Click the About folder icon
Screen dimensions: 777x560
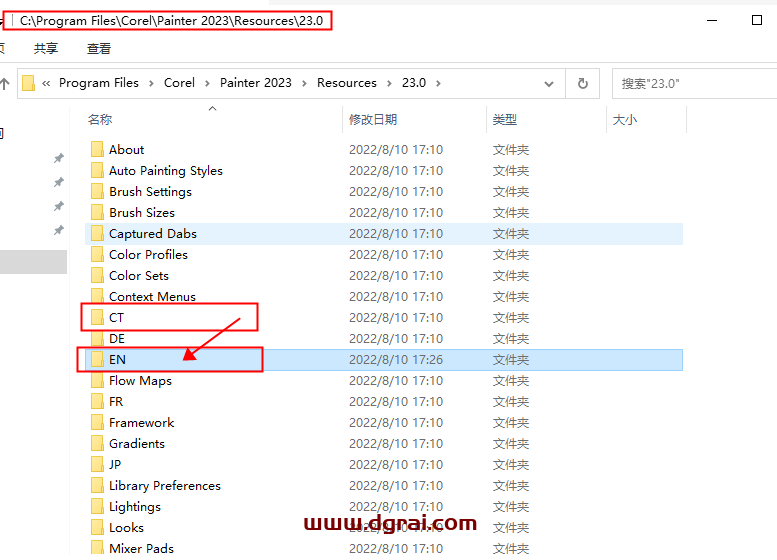[97, 149]
